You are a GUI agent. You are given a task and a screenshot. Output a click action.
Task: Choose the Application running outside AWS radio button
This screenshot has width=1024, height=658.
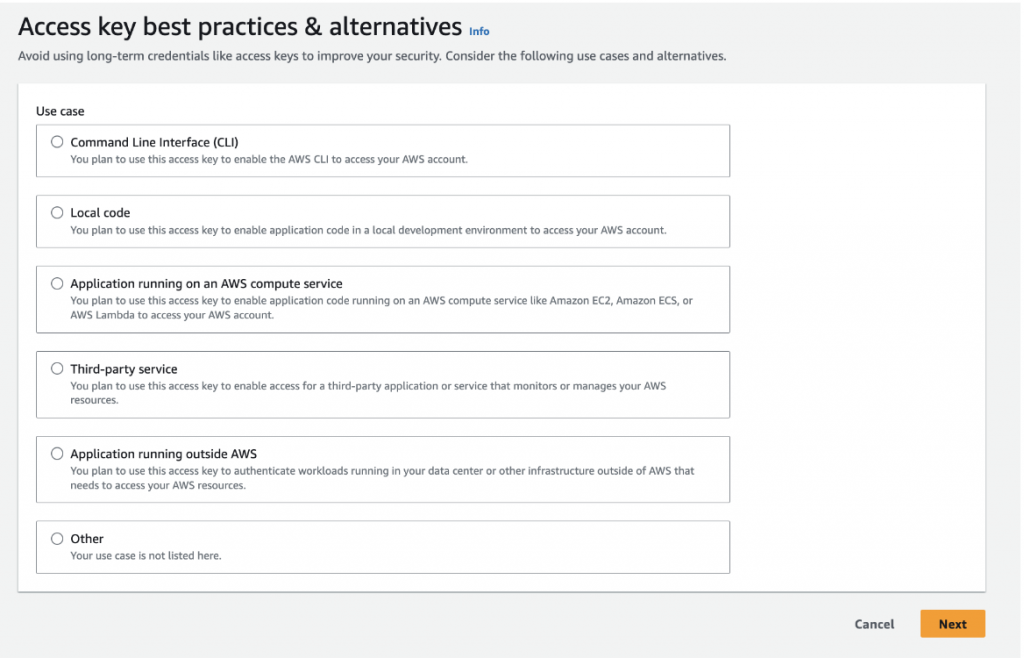(57, 454)
